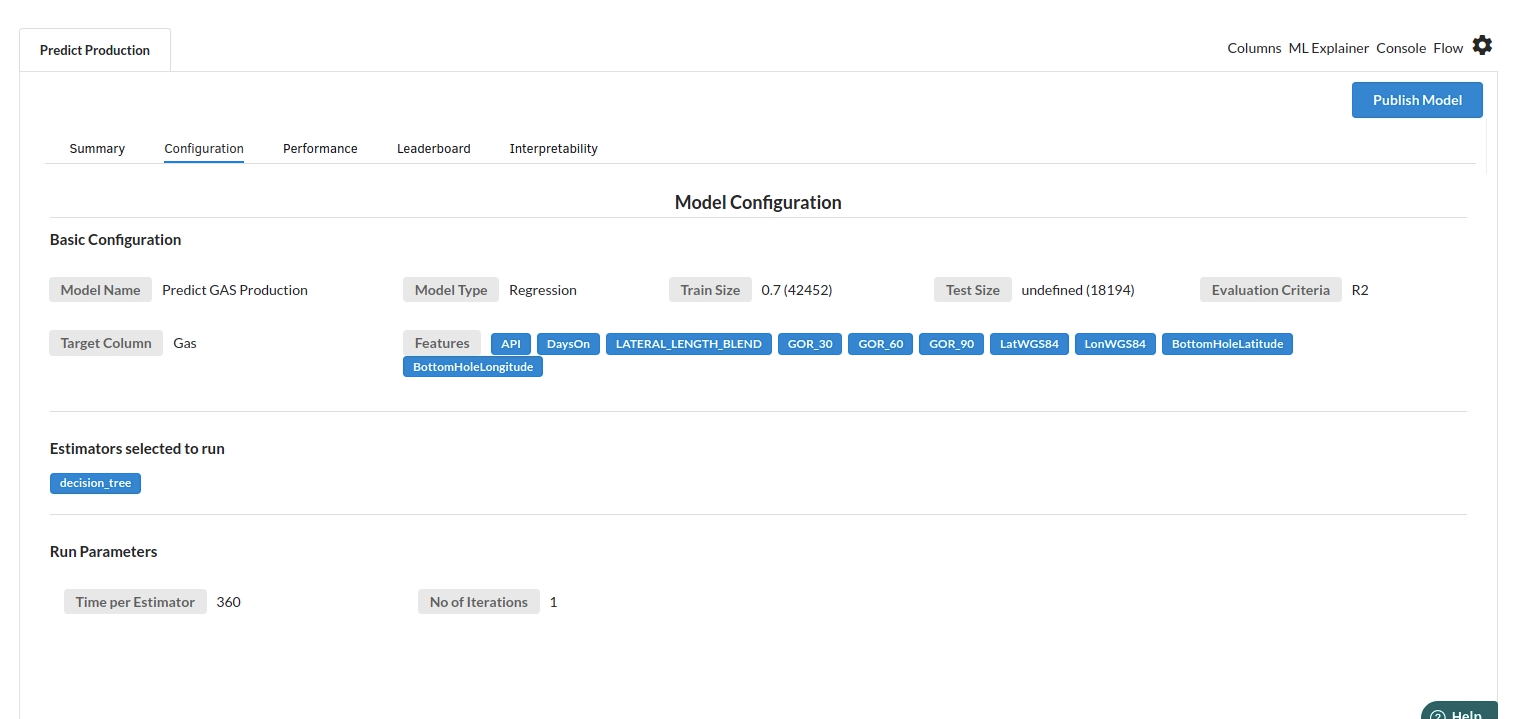Viewport: 1522px width, 719px height.
Task: Open ML Explainer
Action: 1328,48
